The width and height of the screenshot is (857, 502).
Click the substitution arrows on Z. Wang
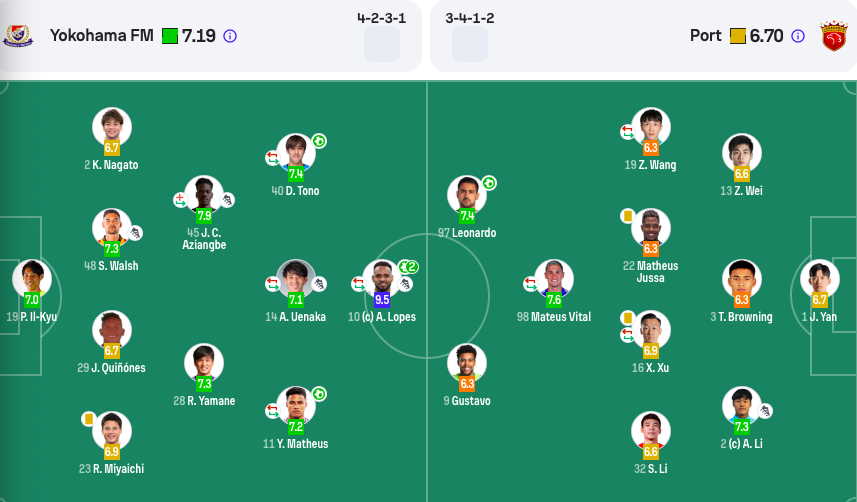pyautogui.click(x=627, y=132)
